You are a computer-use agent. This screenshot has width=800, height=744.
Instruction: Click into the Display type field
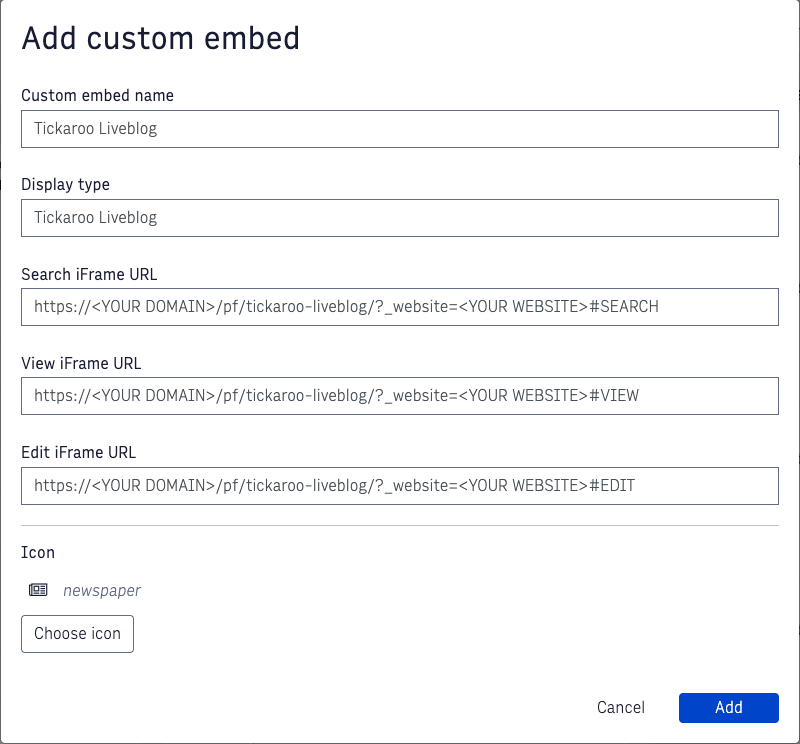(399, 218)
